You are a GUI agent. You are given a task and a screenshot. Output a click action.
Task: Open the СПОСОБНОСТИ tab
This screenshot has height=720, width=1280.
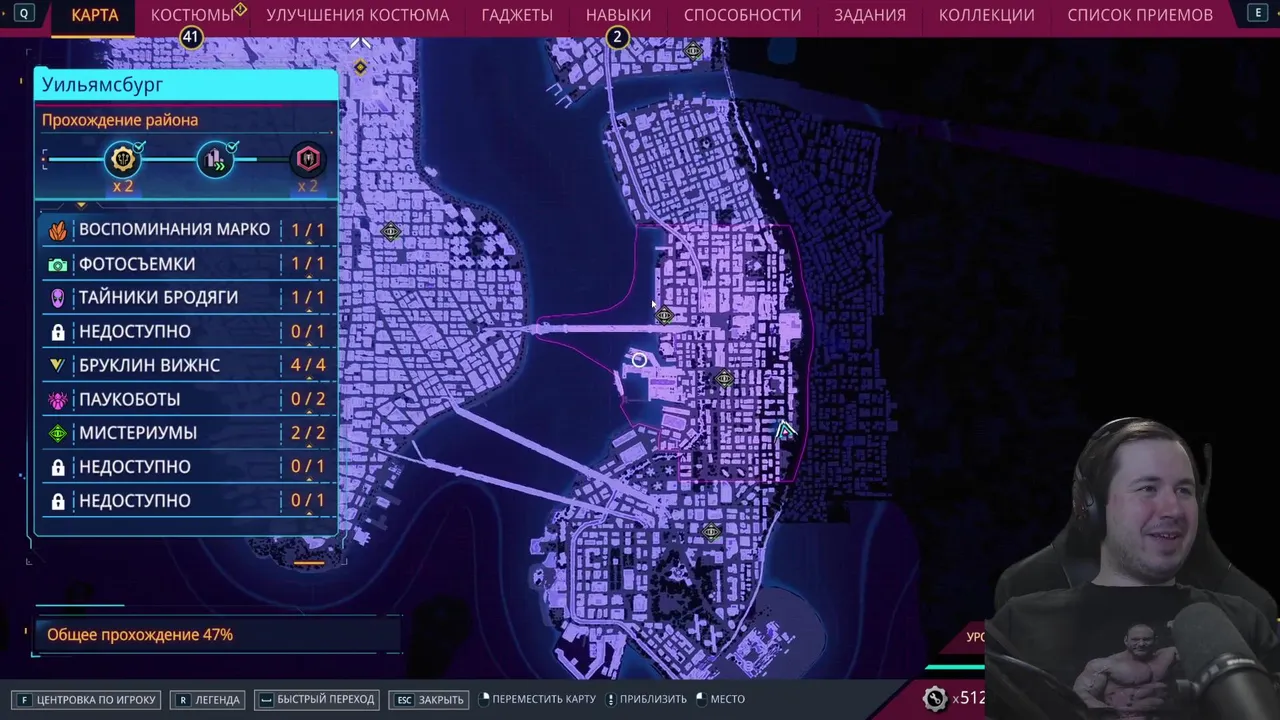point(742,15)
